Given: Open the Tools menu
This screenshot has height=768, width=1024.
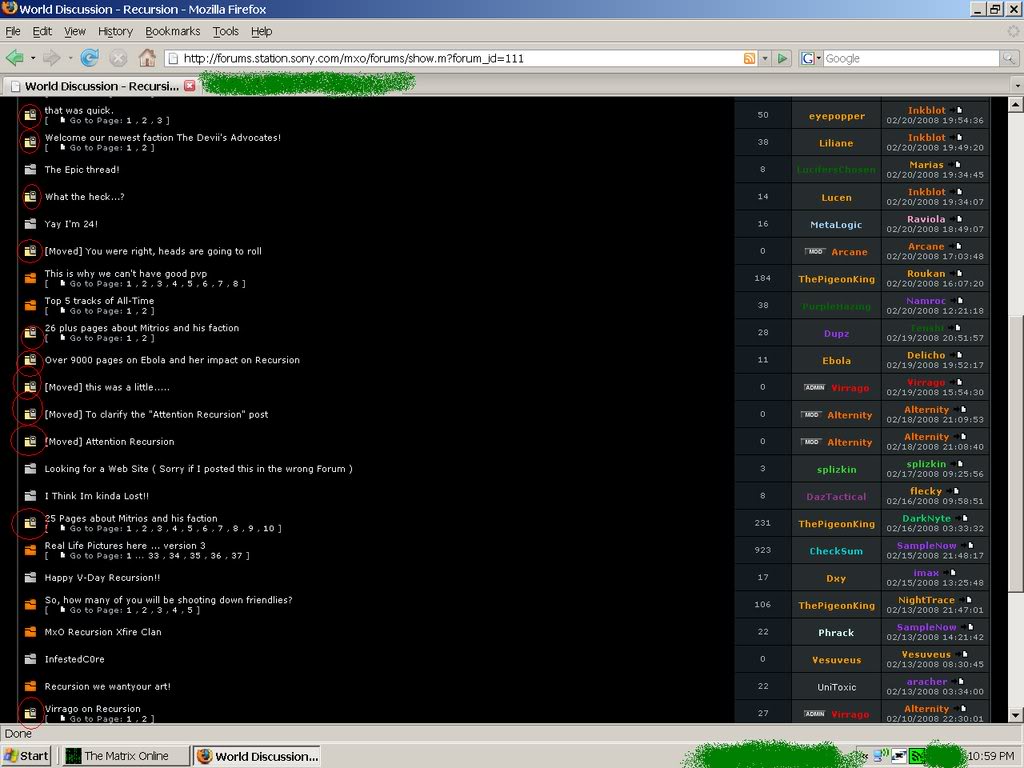Looking at the screenshot, I should coord(226,31).
